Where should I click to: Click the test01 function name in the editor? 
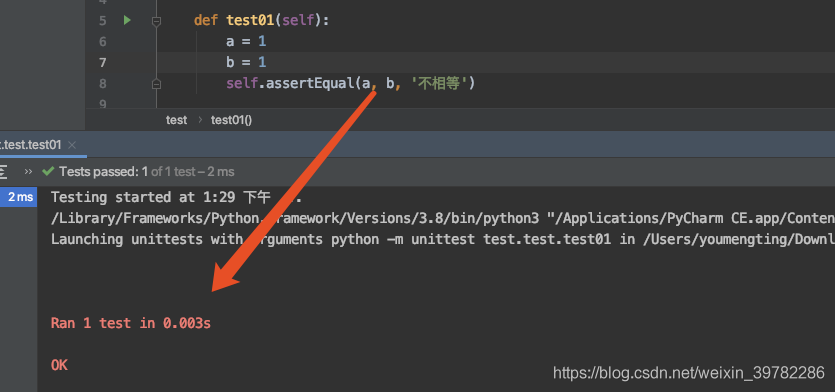pyautogui.click(x=250, y=21)
